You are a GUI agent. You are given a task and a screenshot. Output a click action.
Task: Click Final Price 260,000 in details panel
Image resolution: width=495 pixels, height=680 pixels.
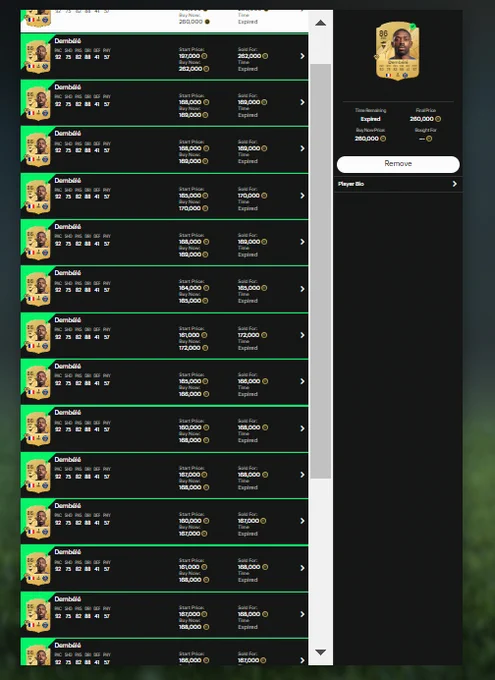[422, 119]
